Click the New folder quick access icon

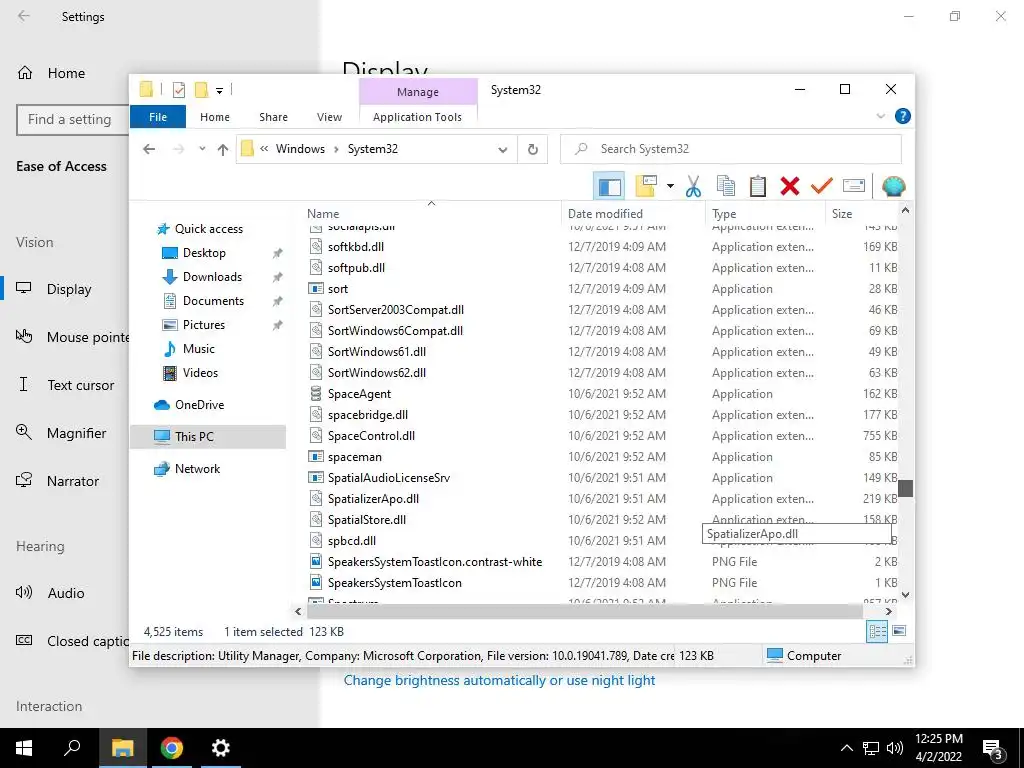tap(201, 90)
